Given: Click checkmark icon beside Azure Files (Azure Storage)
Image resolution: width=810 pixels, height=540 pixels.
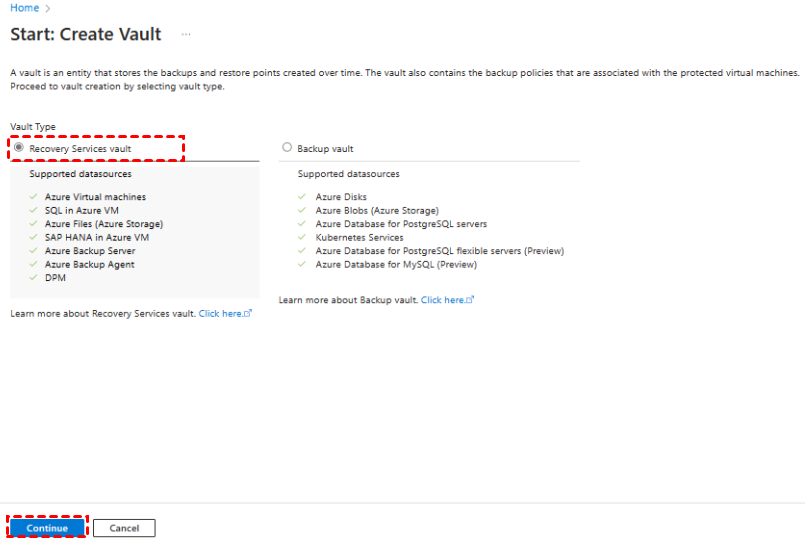Looking at the screenshot, I should [x=34, y=224].
